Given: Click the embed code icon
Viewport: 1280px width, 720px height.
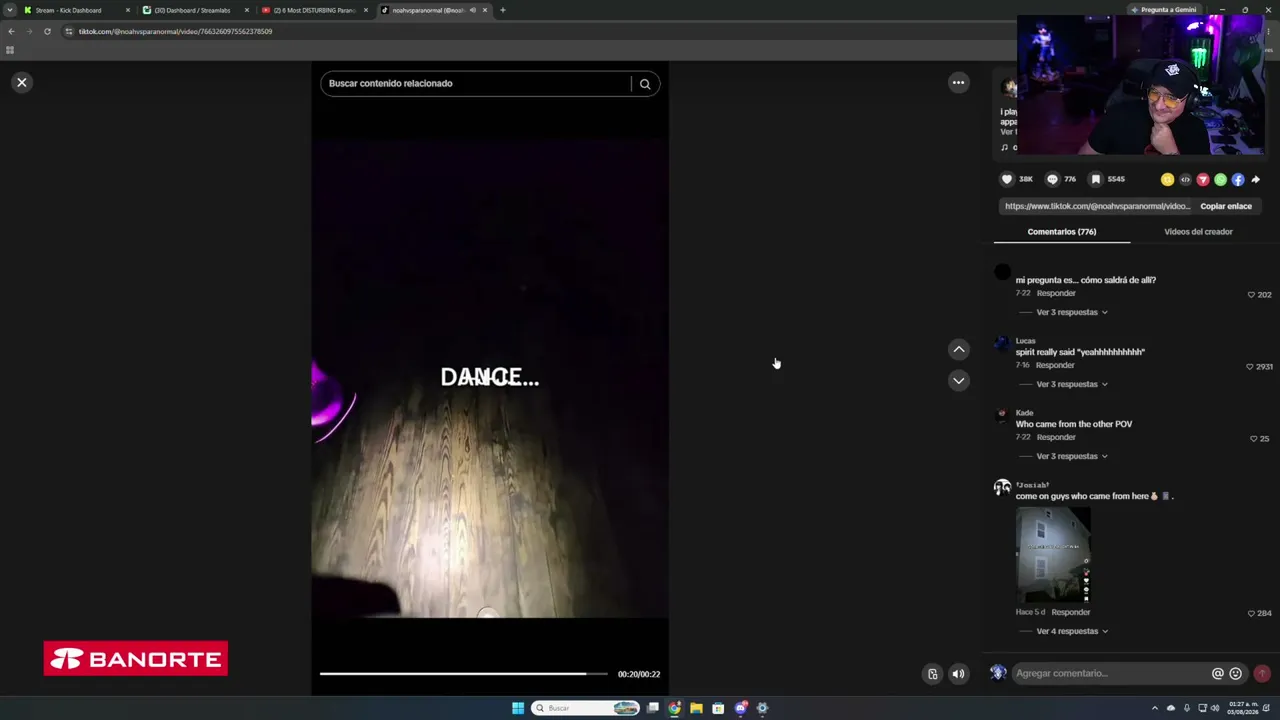Looking at the screenshot, I should 1185,180.
